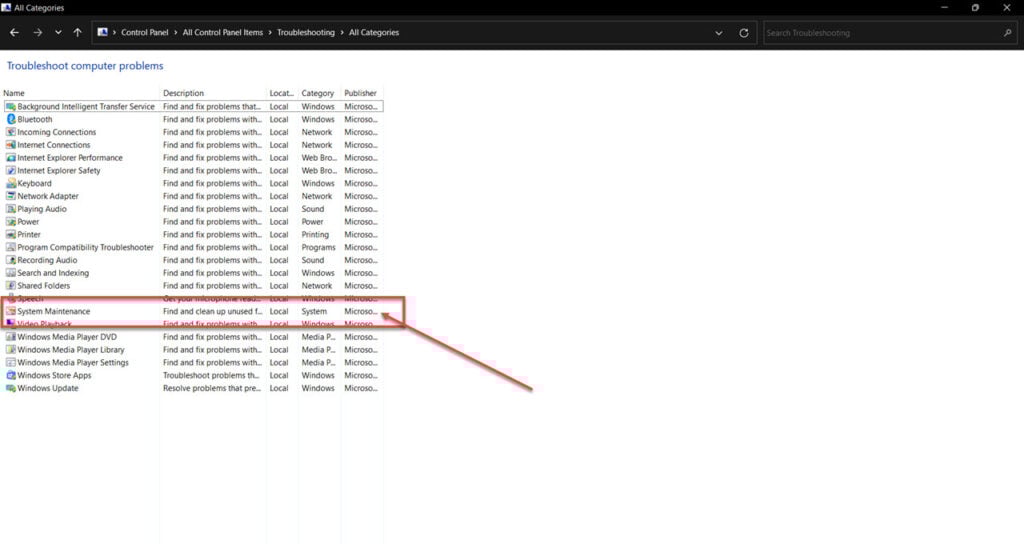Select the System Maintenance troubleshooter name

click(54, 312)
